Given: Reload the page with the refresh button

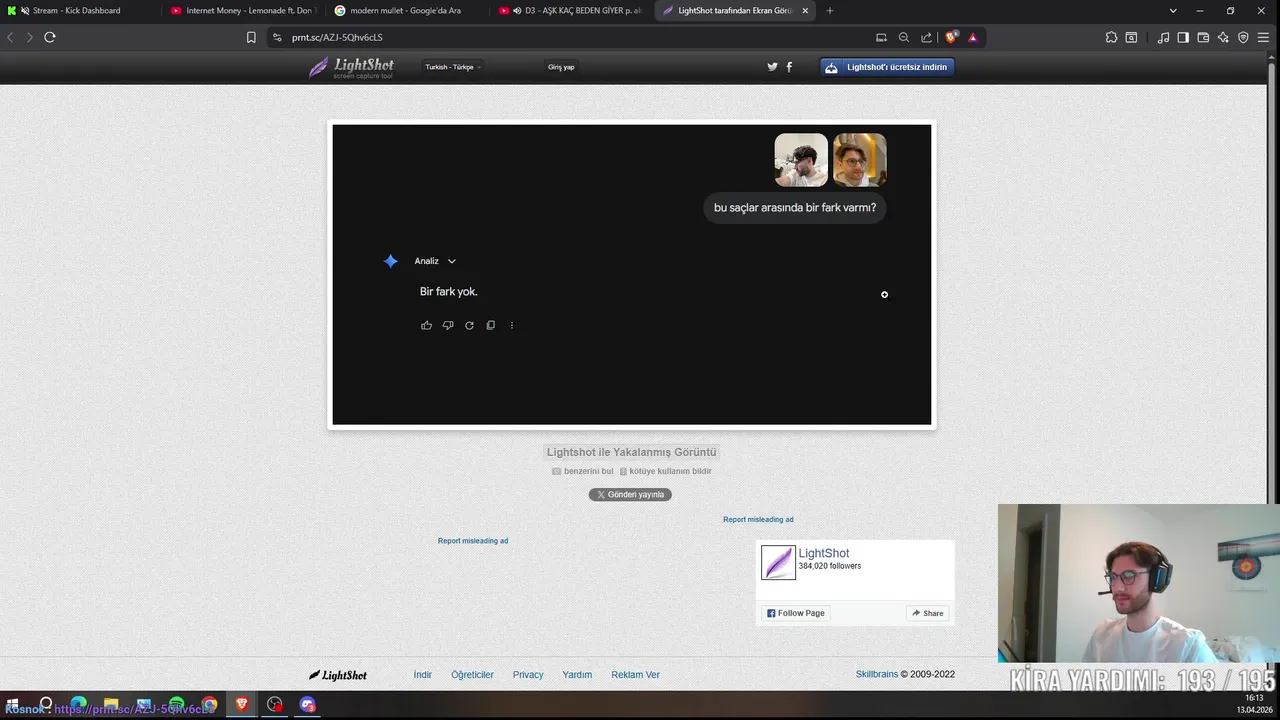Looking at the screenshot, I should click(x=49, y=37).
